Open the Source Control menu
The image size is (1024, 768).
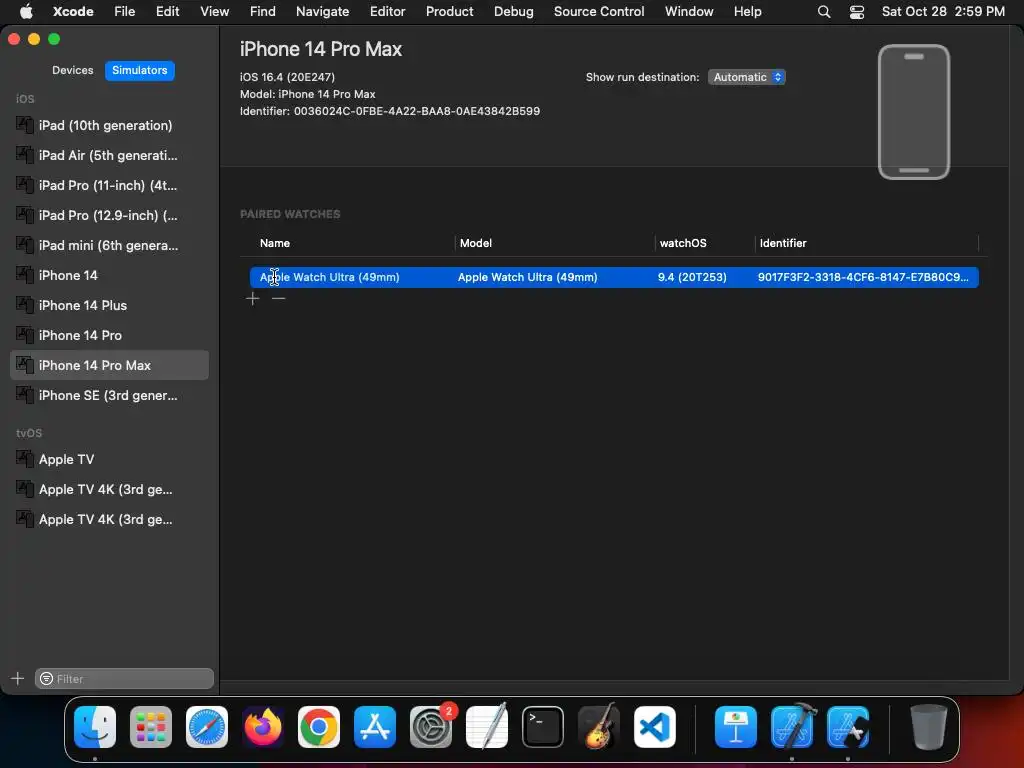point(599,12)
